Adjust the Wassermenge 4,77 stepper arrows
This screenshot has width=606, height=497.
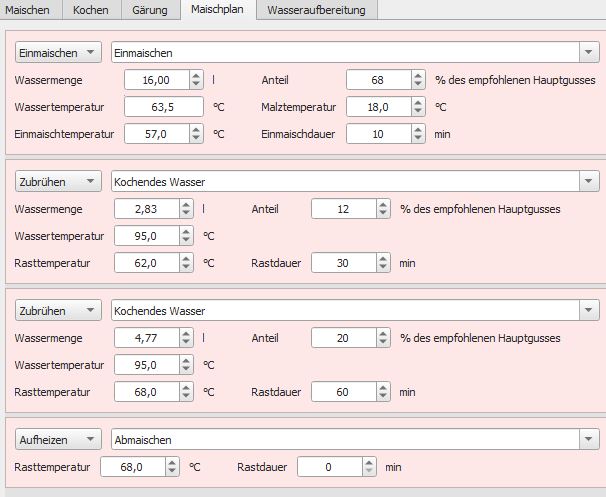point(186,338)
